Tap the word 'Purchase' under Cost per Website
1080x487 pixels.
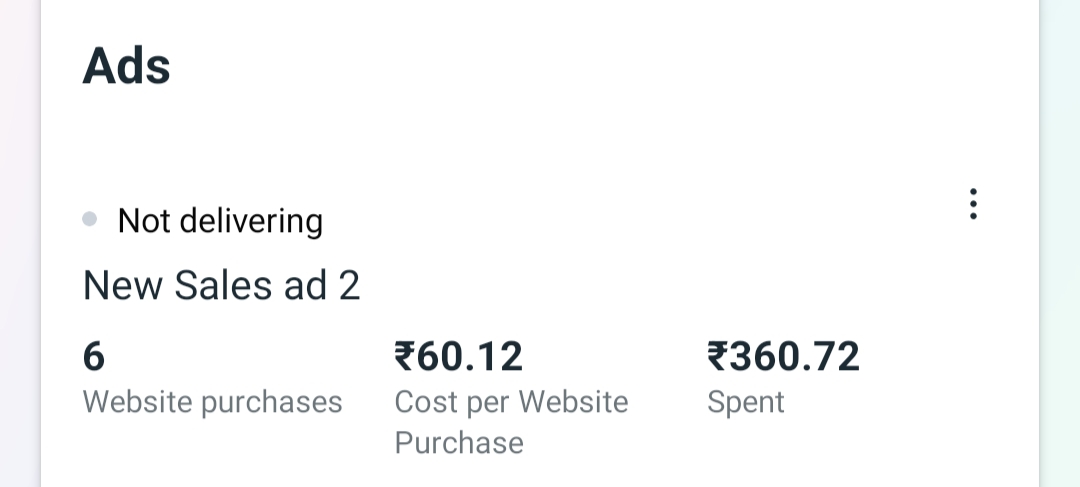click(459, 443)
